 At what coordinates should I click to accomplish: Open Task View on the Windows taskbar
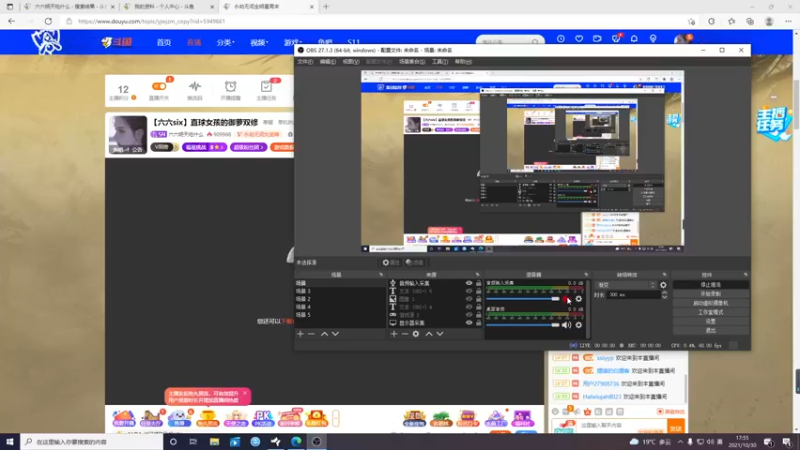193,442
